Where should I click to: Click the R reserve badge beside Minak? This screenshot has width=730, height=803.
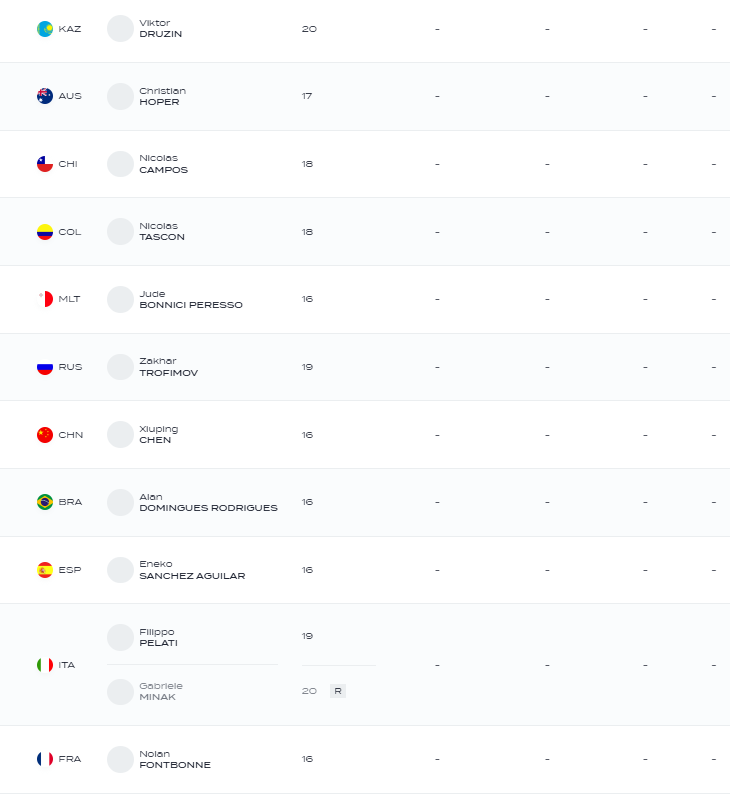pyautogui.click(x=338, y=691)
